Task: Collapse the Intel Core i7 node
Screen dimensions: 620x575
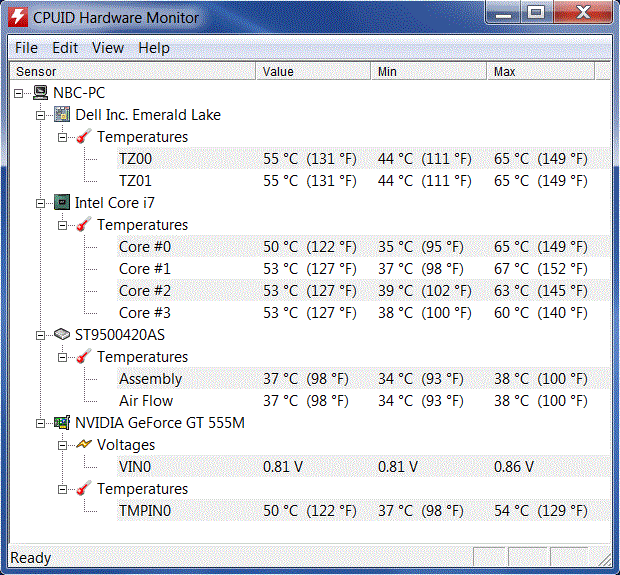Action: point(40,203)
